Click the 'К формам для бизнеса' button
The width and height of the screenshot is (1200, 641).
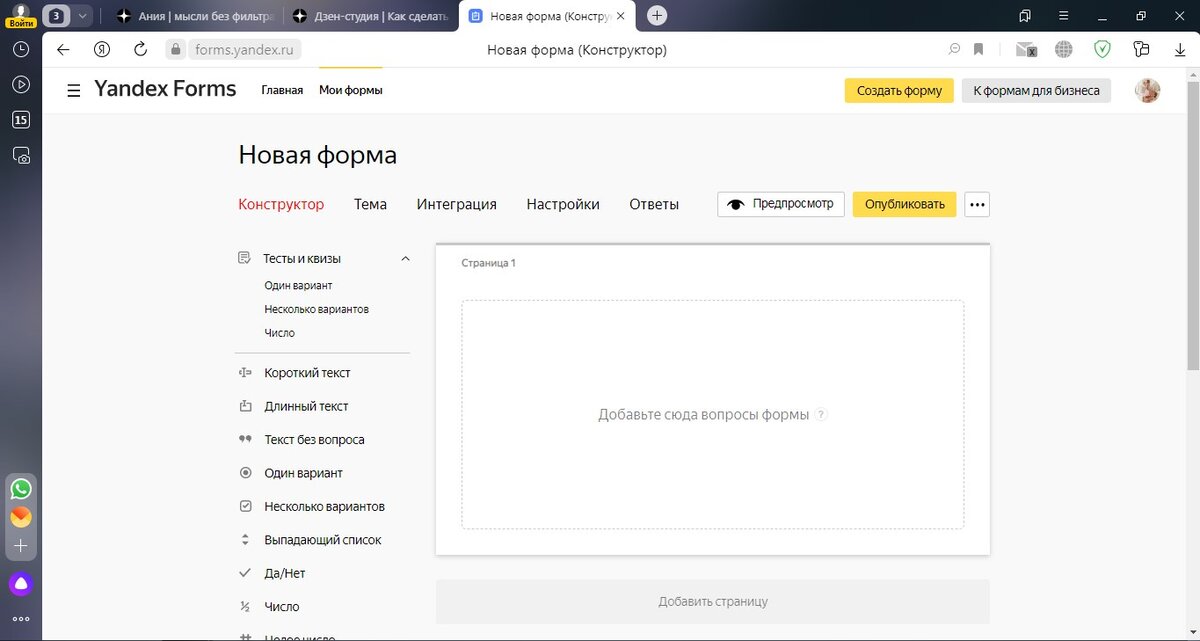1036,91
